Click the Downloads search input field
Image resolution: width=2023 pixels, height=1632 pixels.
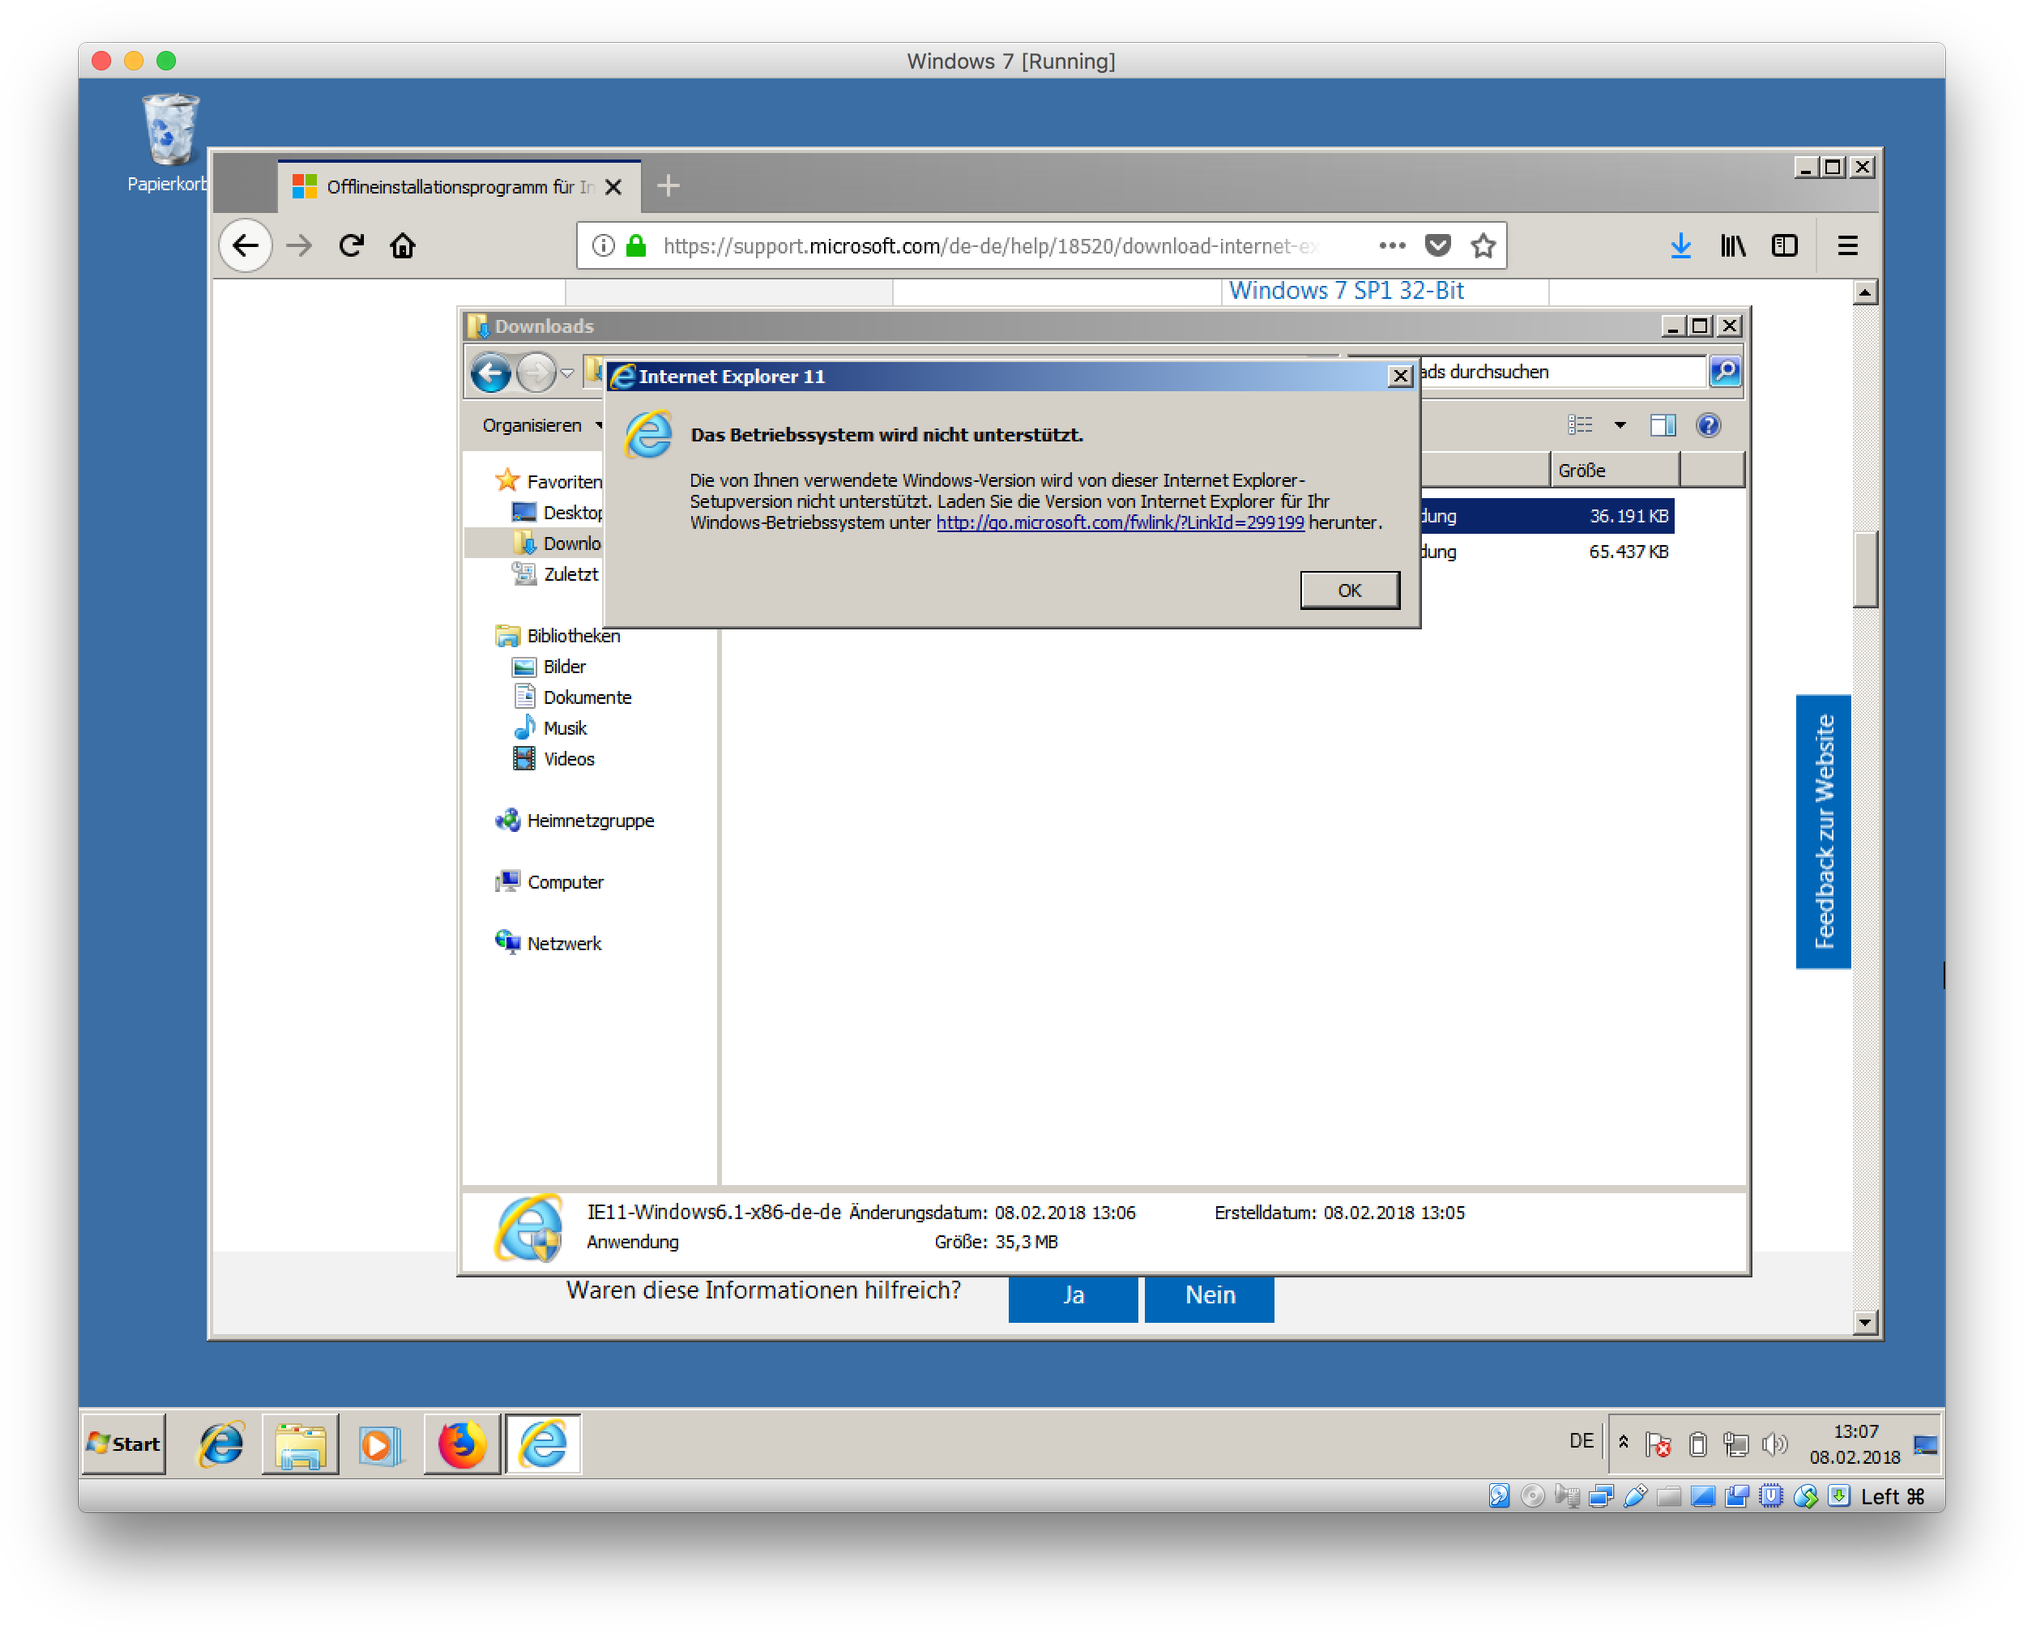pos(1560,372)
